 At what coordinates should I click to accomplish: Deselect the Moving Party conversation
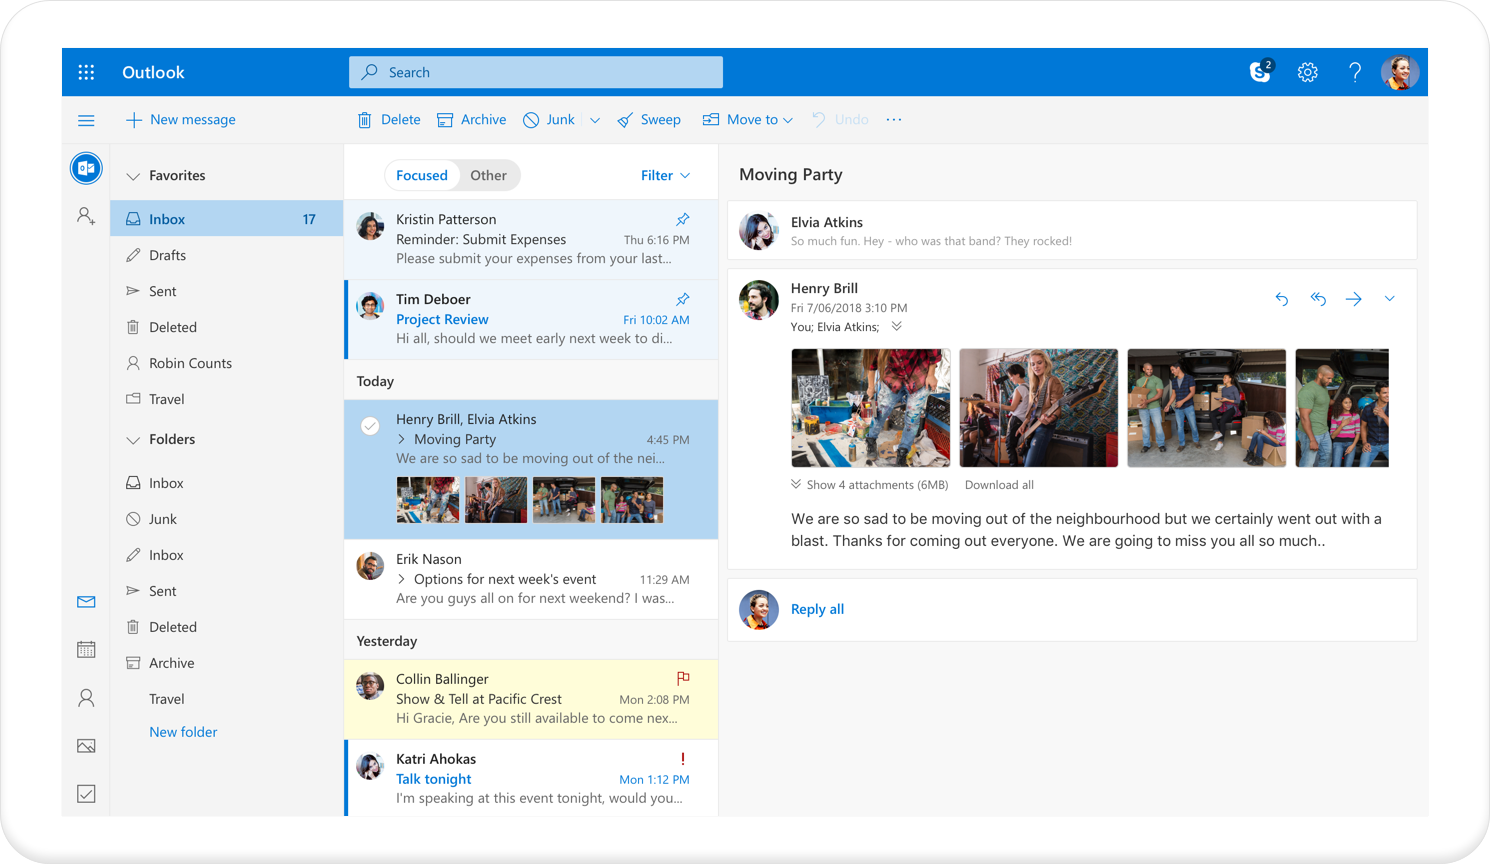point(370,425)
